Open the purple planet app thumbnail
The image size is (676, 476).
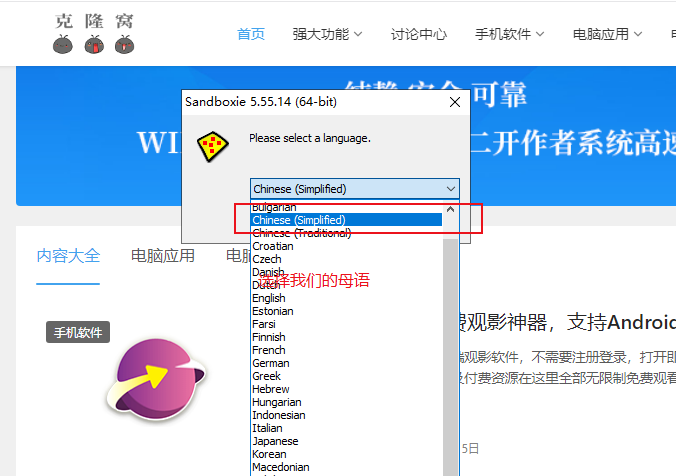click(156, 379)
